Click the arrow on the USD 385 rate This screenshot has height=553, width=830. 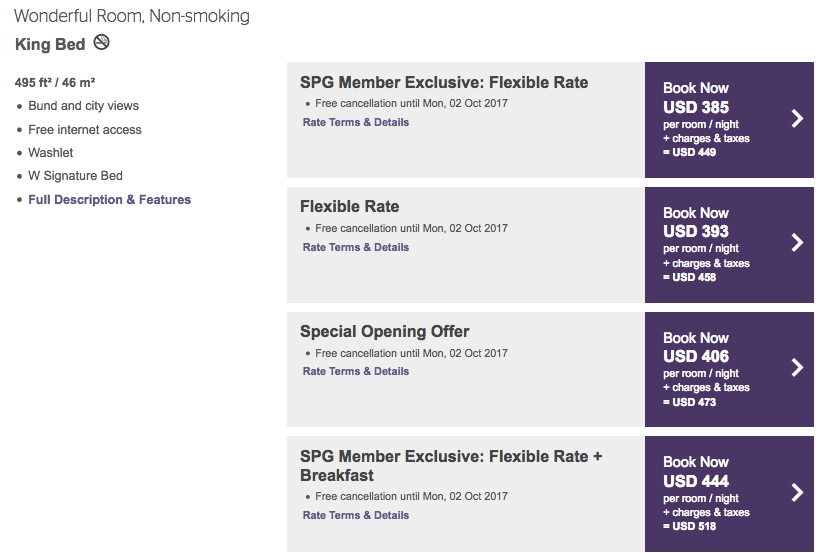pyautogui.click(x=797, y=119)
